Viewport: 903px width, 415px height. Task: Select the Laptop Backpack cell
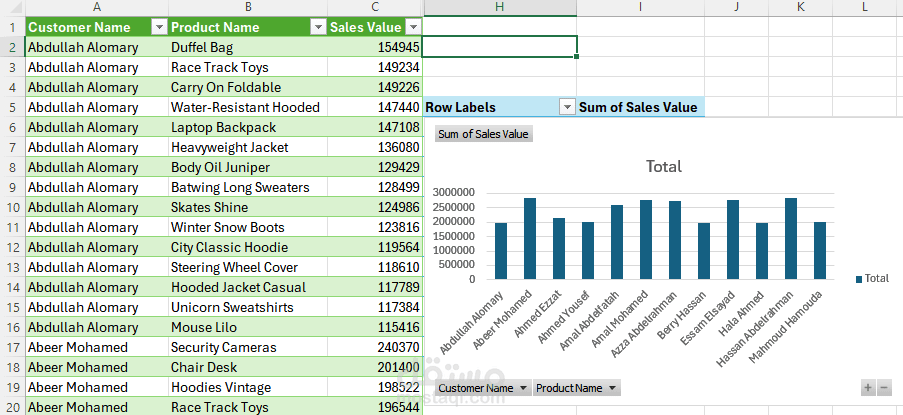click(x=248, y=127)
